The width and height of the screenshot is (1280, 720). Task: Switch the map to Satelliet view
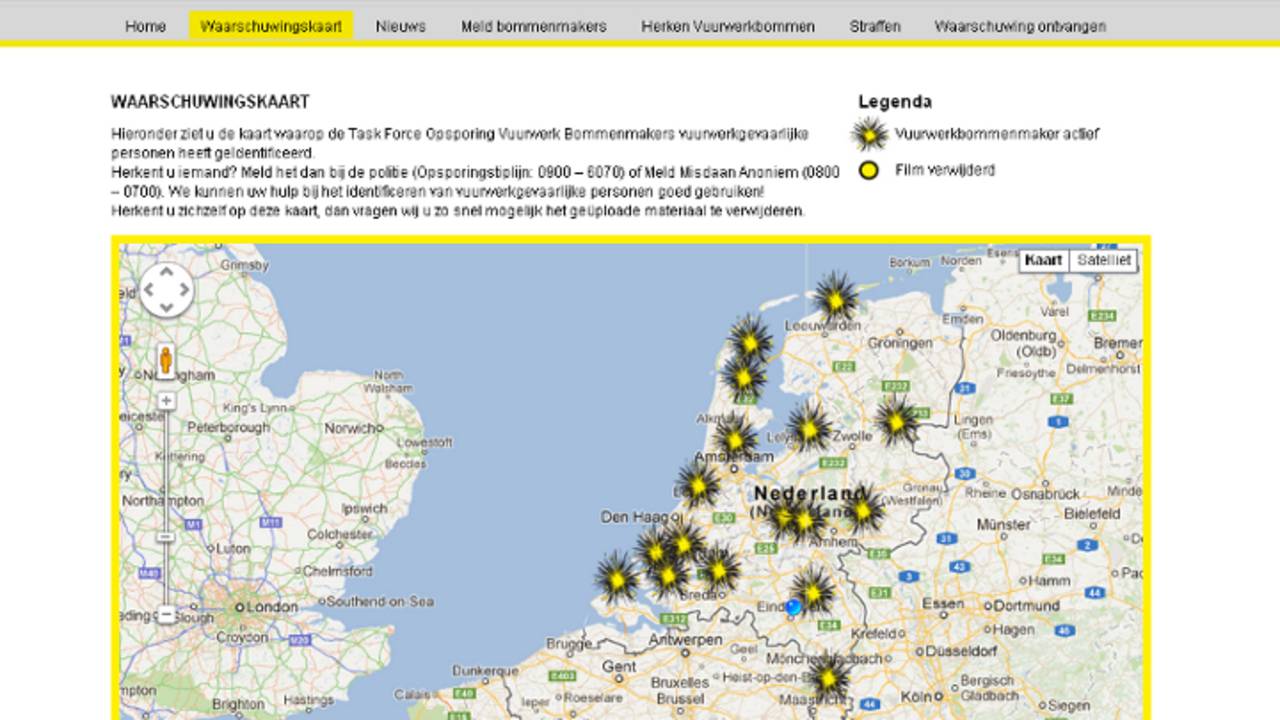point(1104,260)
